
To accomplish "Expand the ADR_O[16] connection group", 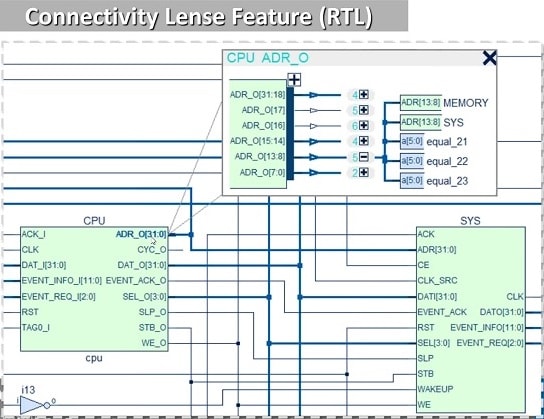I will click(x=364, y=125).
